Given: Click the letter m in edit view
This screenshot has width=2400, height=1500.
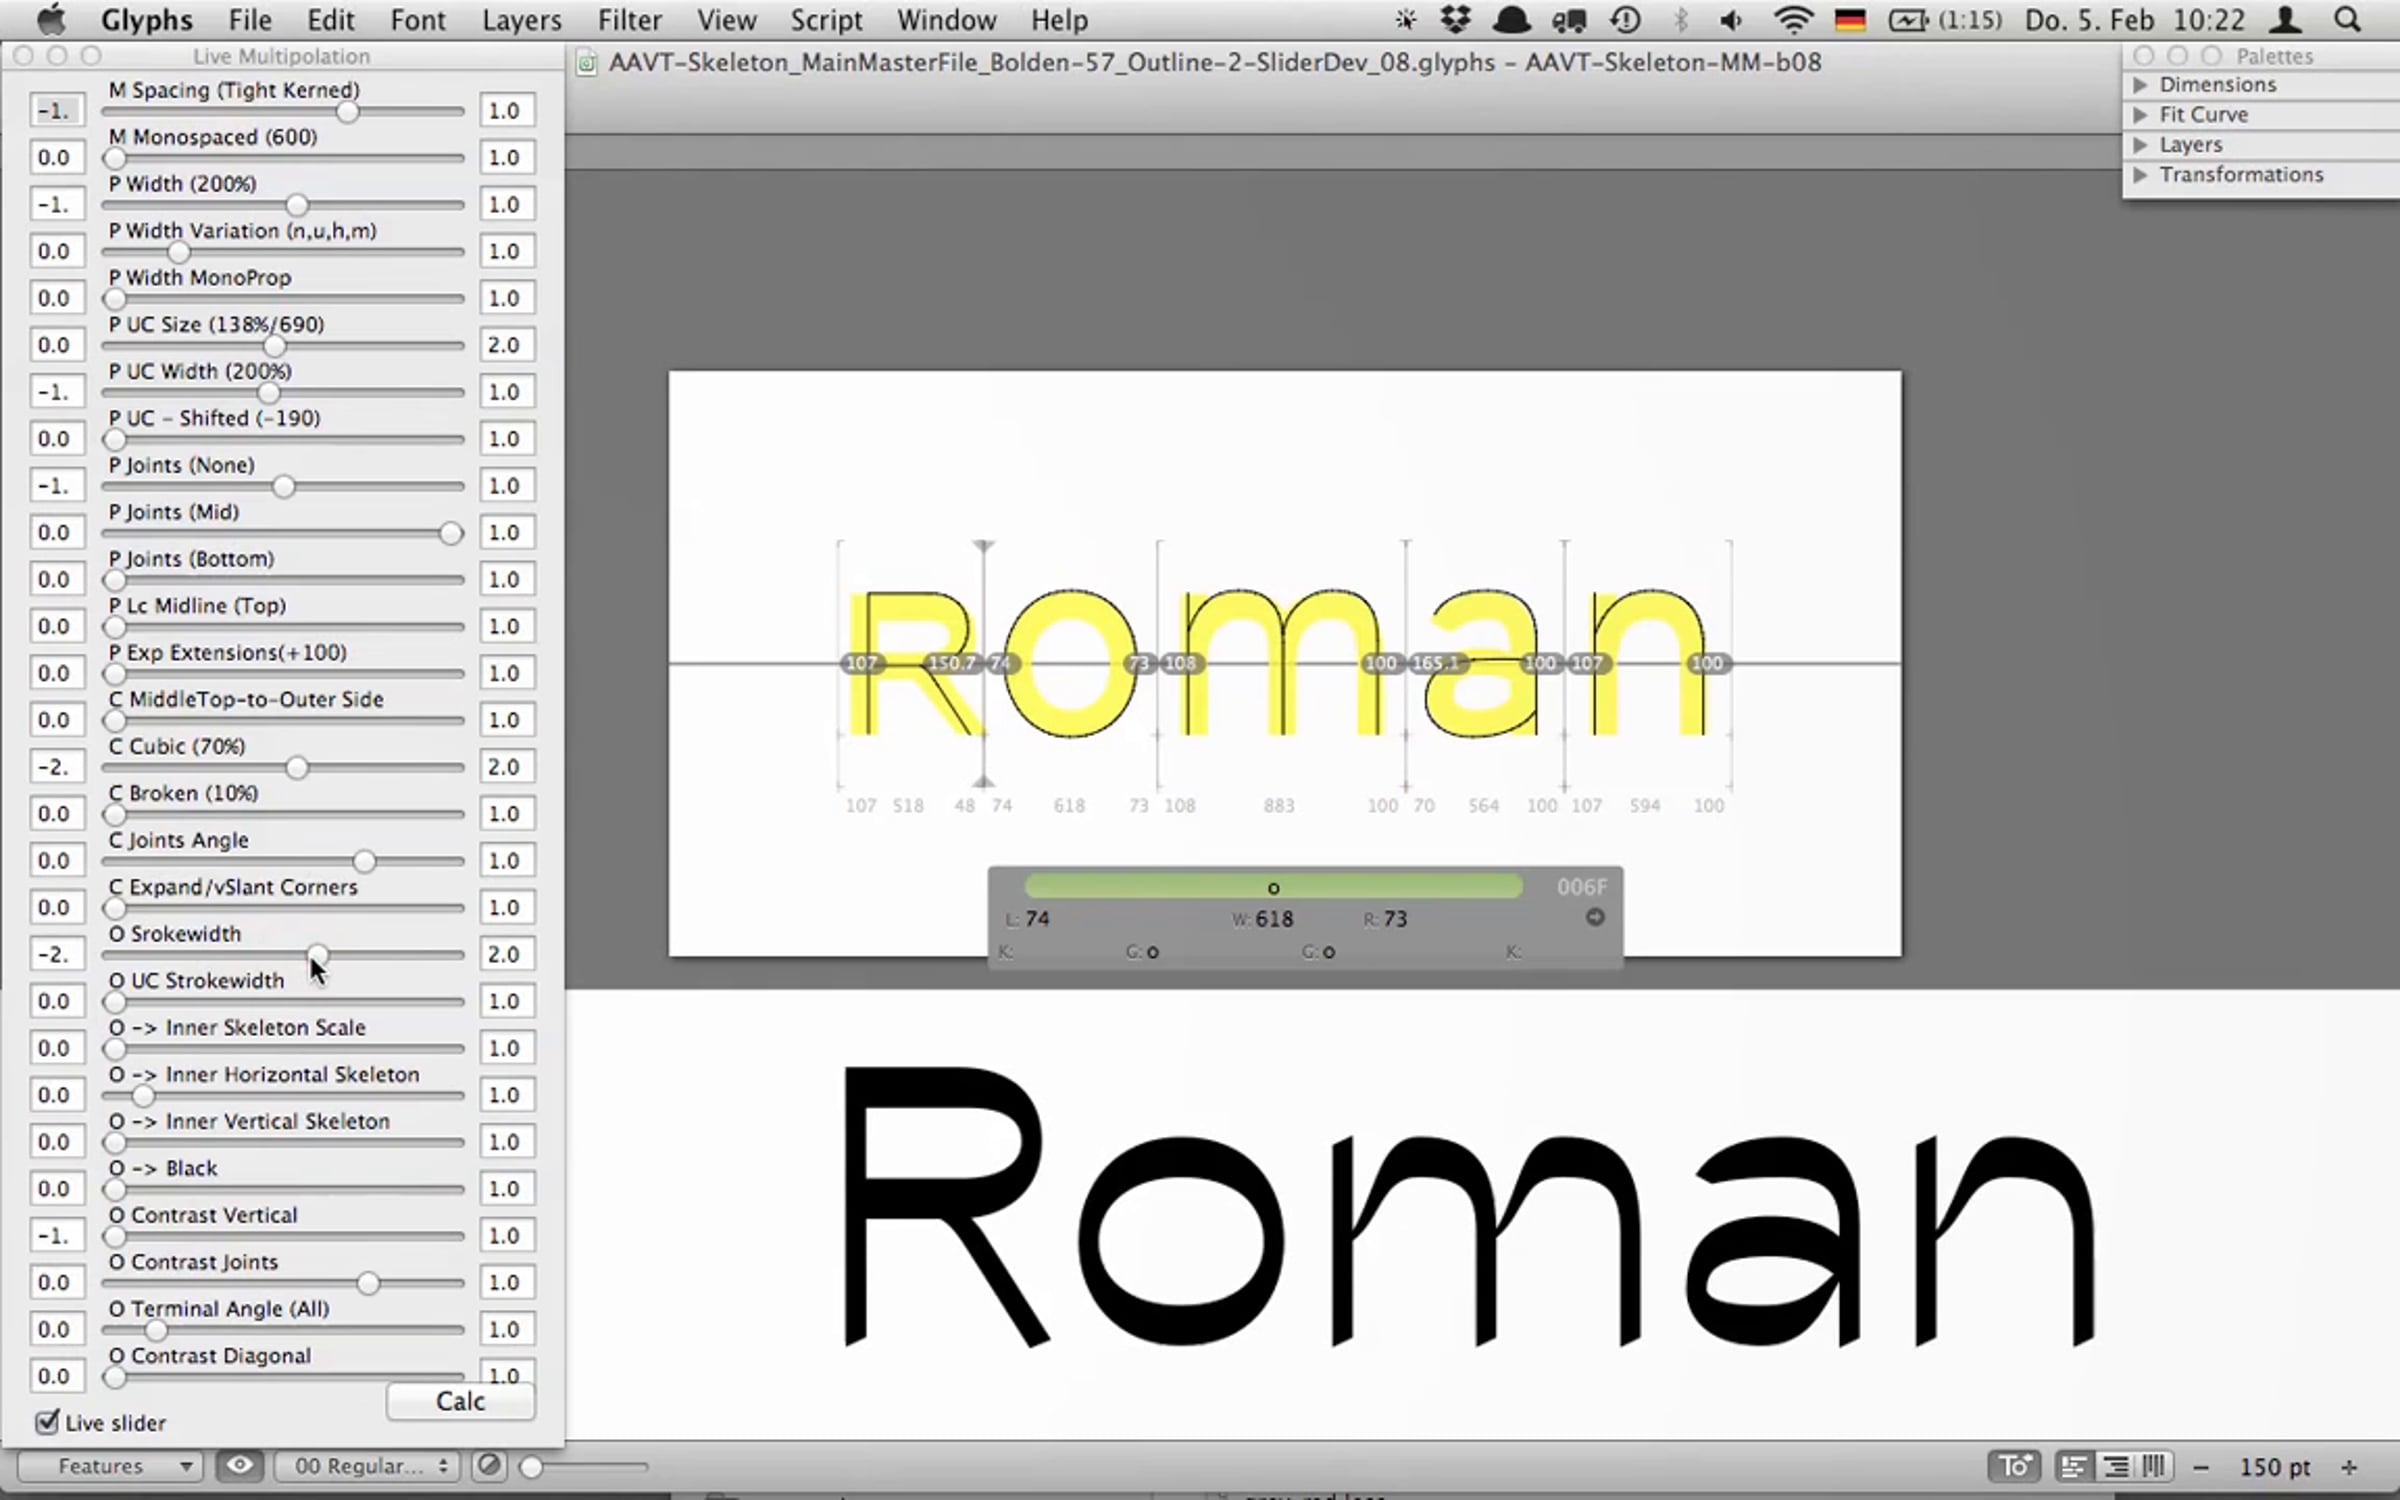Looking at the screenshot, I should coord(1283,663).
